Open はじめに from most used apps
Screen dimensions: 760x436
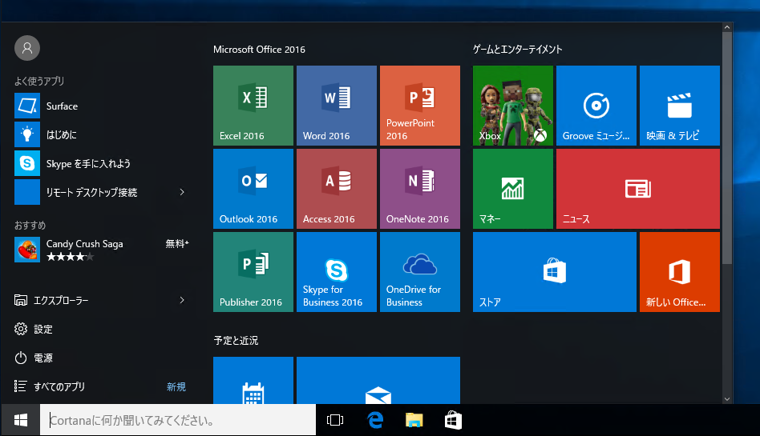pos(102,135)
